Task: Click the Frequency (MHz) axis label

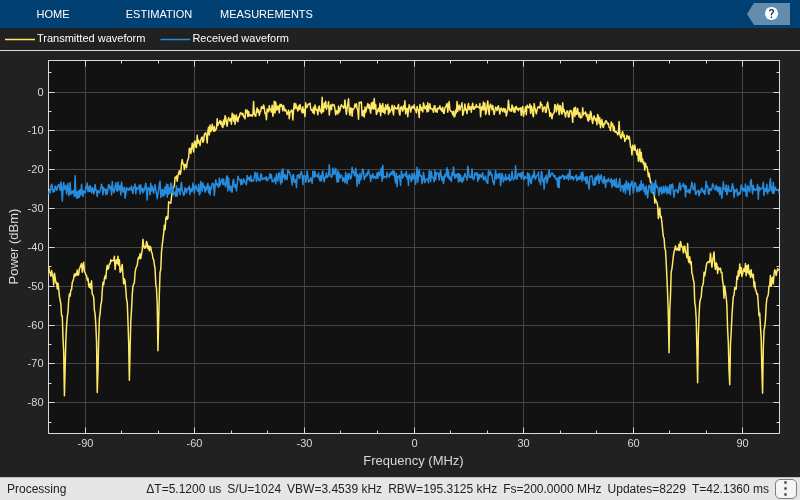Action: pos(413,461)
